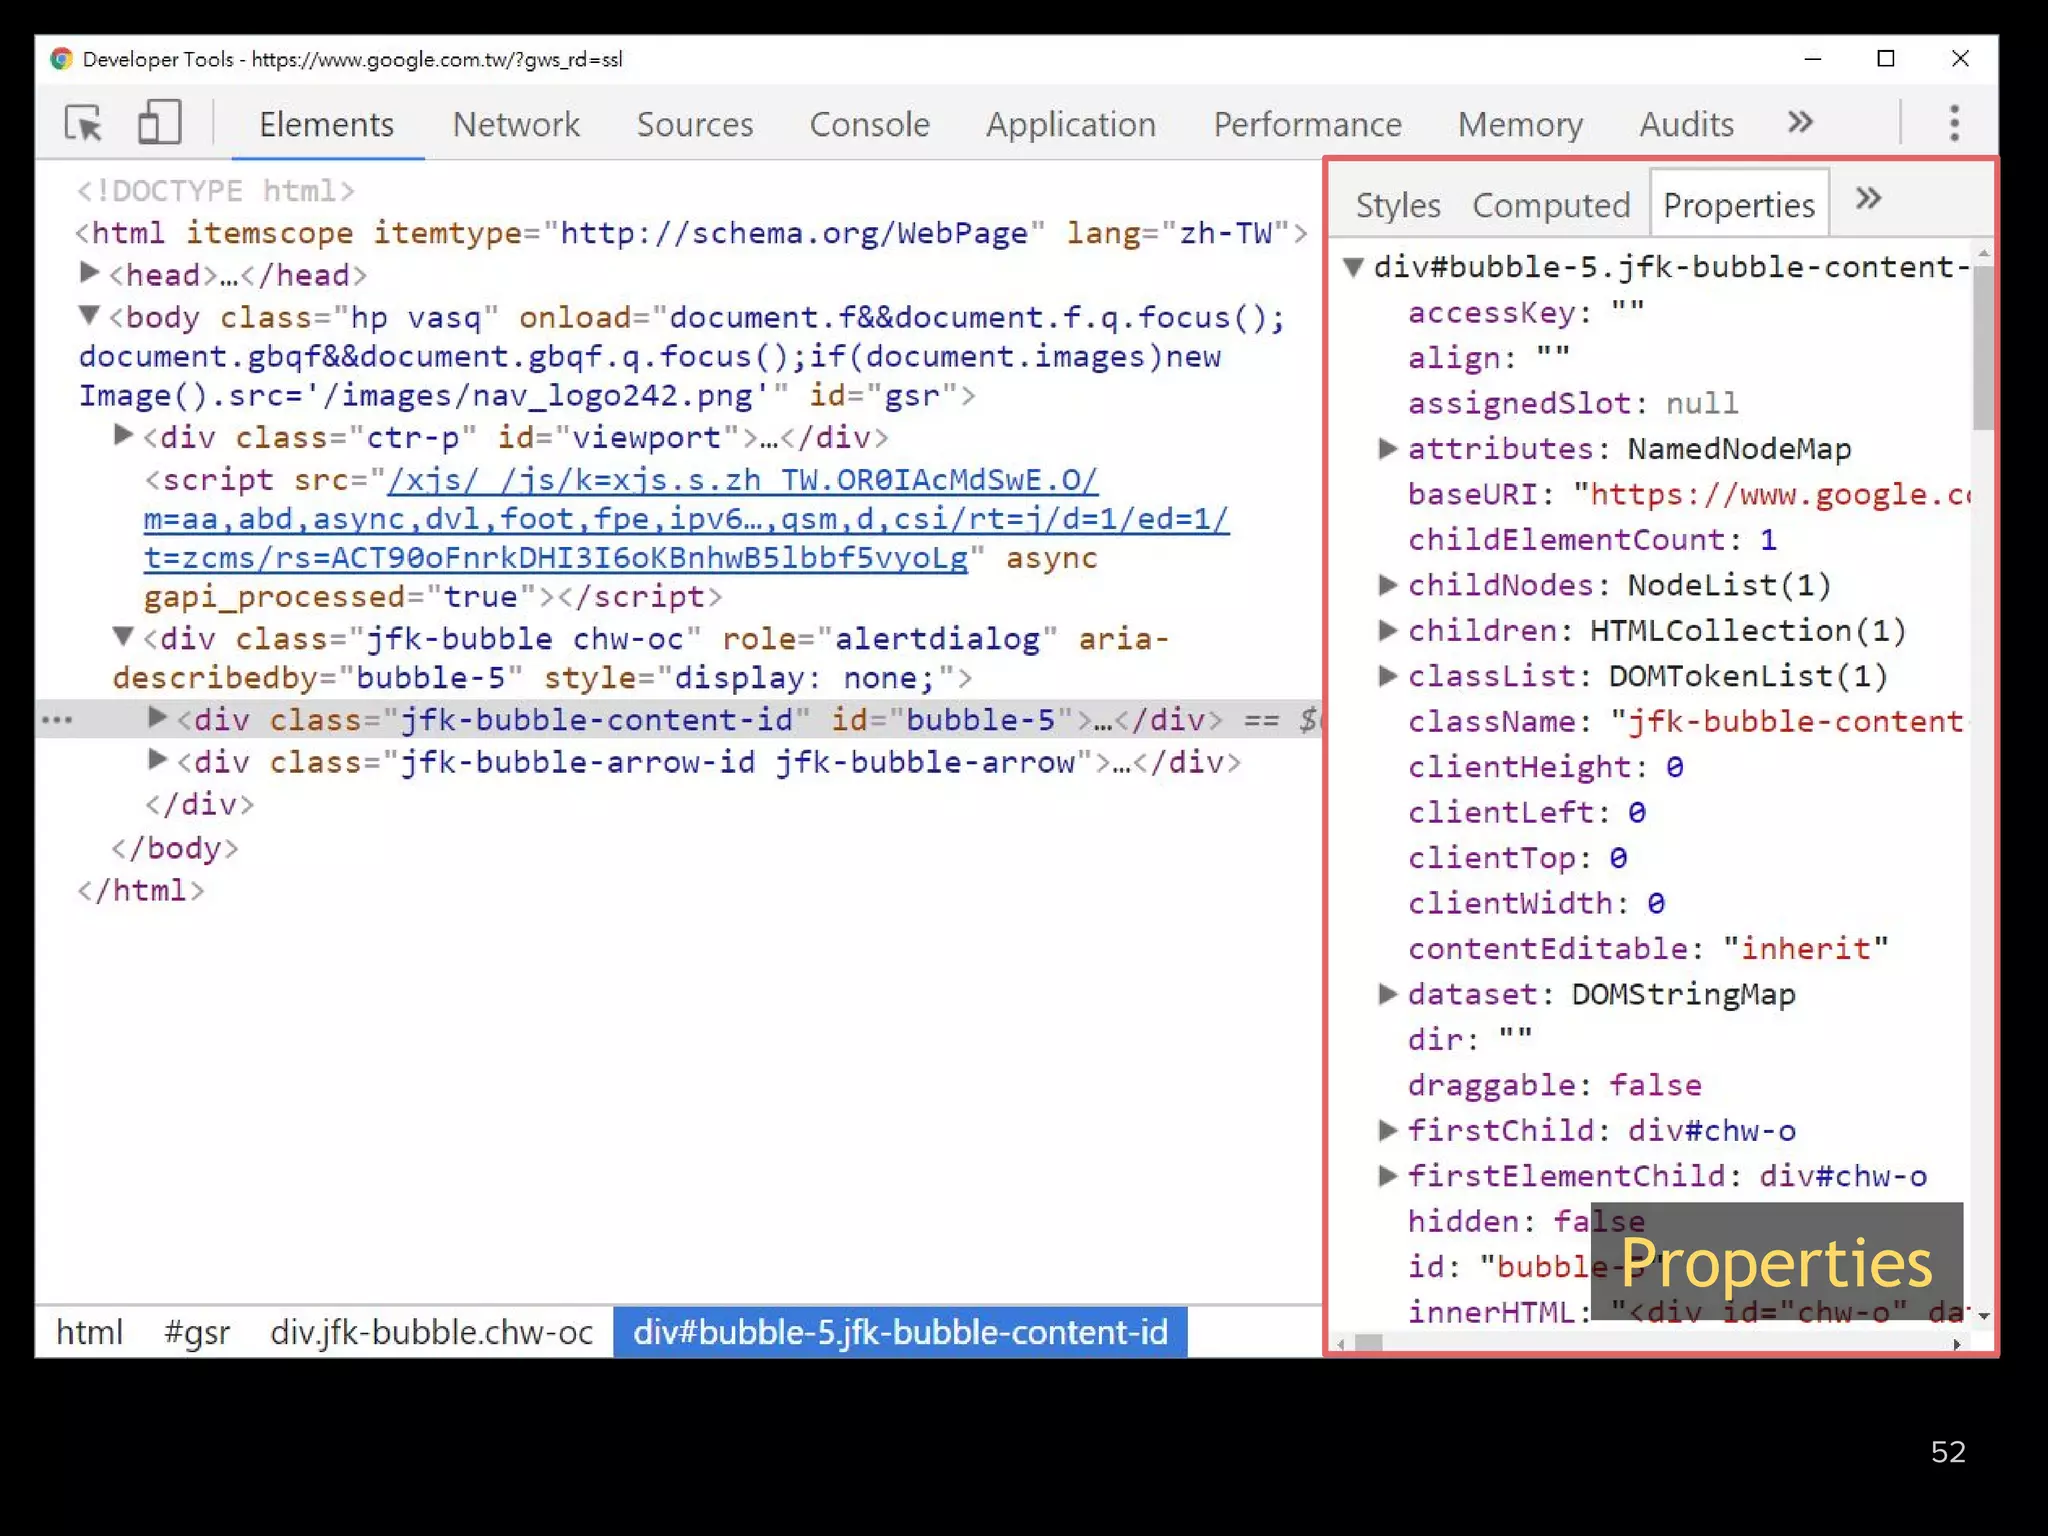Image resolution: width=2048 pixels, height=1536 pixels.
Task: Open the Computed sidebar tab
Action: [1550, 205]
